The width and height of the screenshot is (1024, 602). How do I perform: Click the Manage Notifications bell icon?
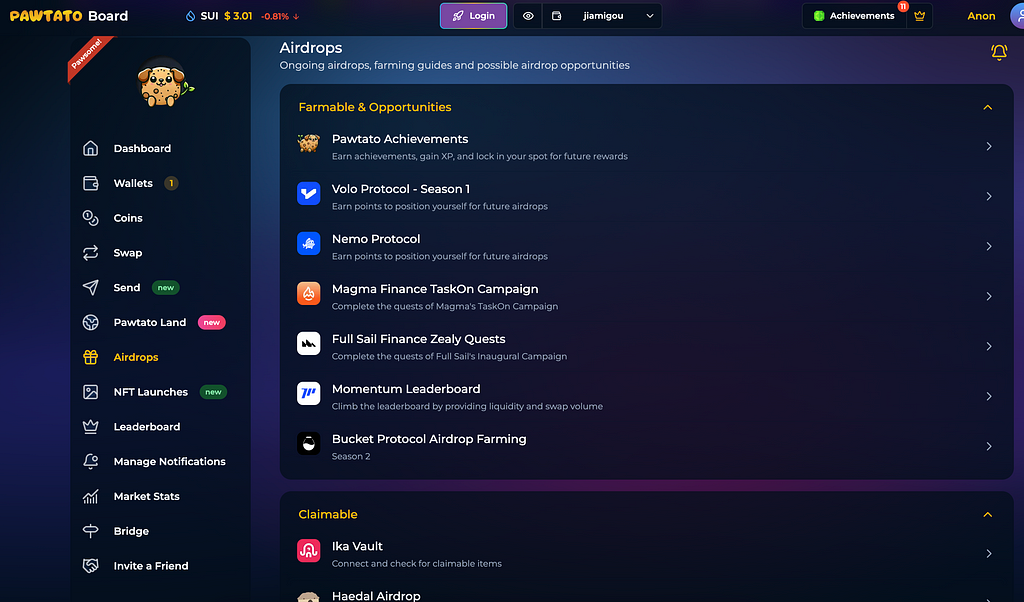click(x=91, y=462)
